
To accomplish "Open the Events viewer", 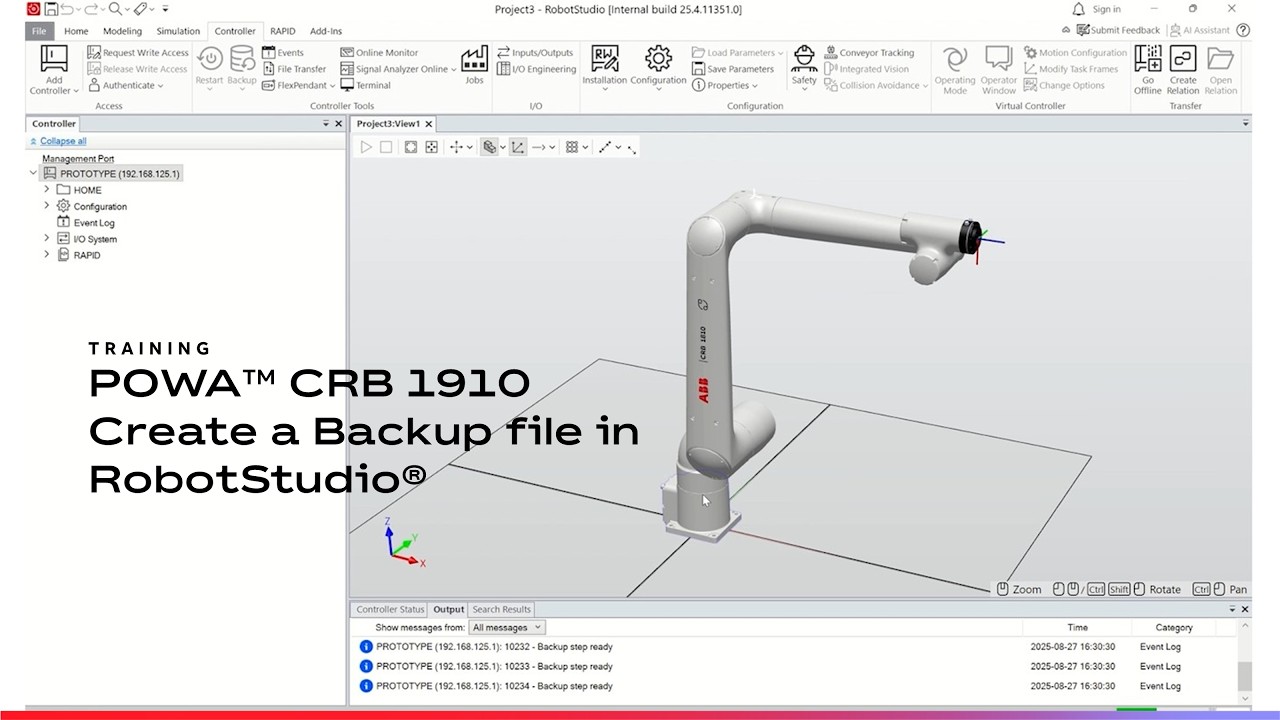I will (283, 53).
